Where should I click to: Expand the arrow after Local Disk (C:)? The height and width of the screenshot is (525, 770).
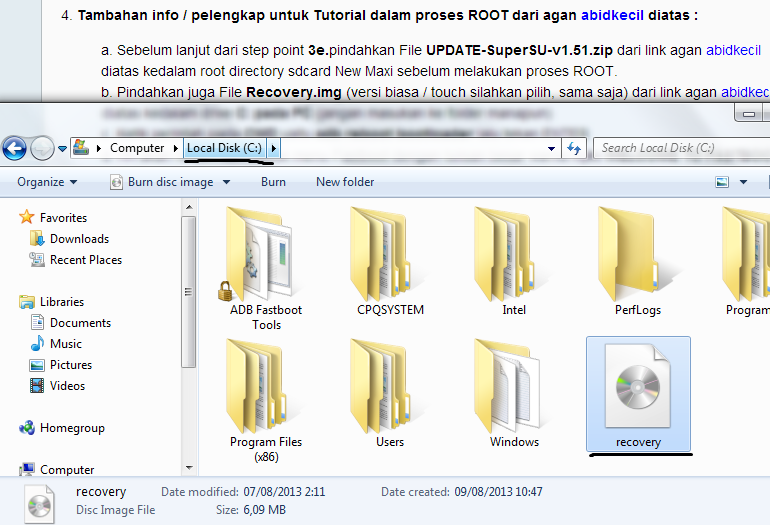click(274, 148)
